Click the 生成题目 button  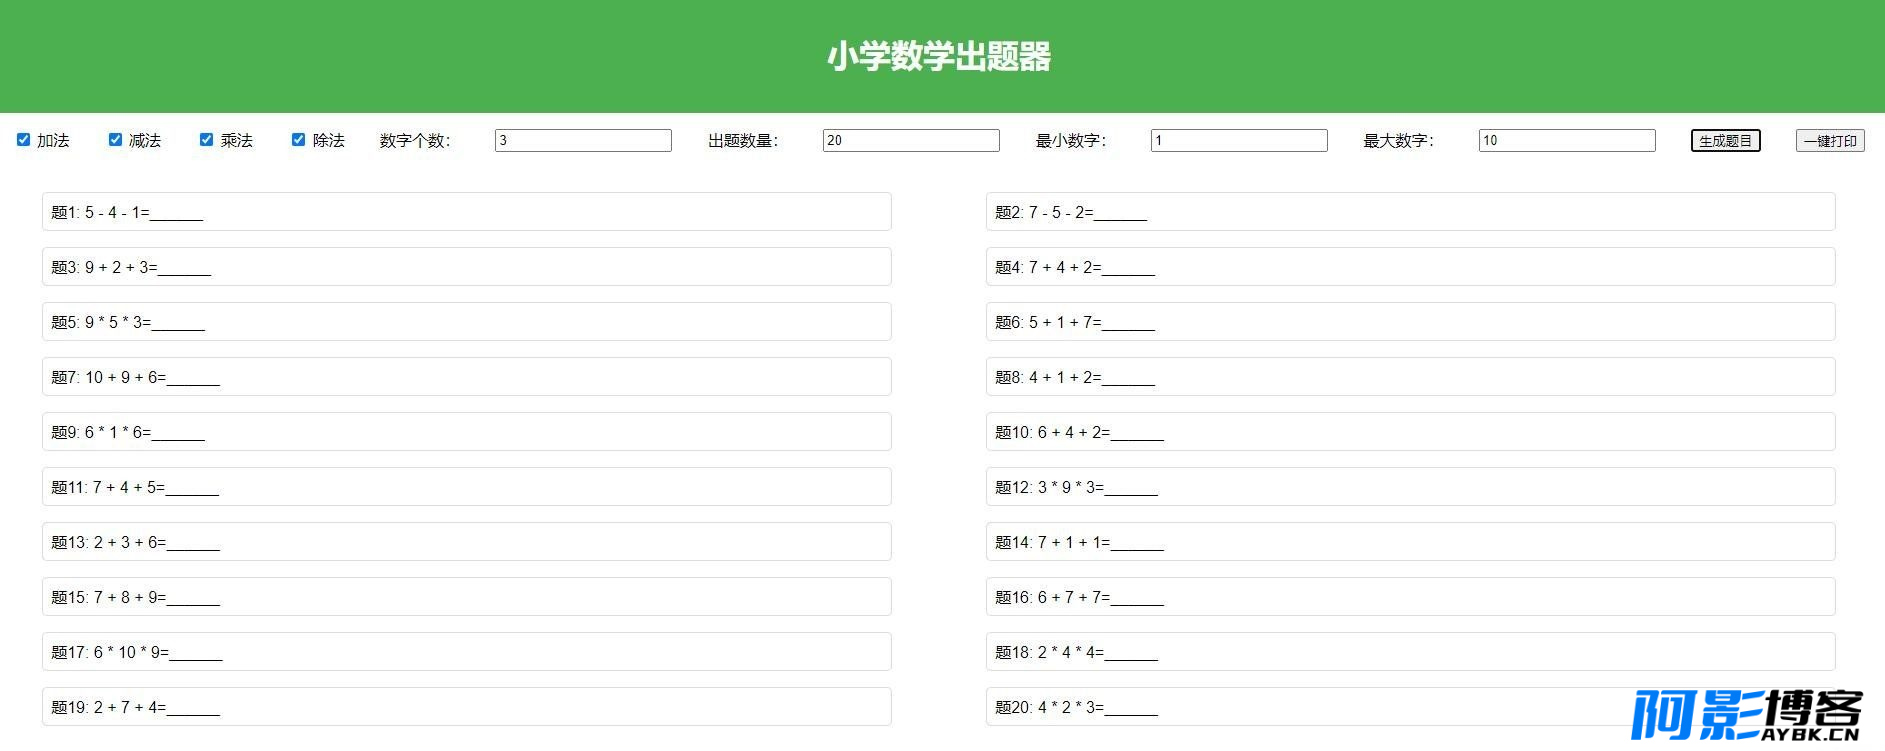coord(1725,141)
